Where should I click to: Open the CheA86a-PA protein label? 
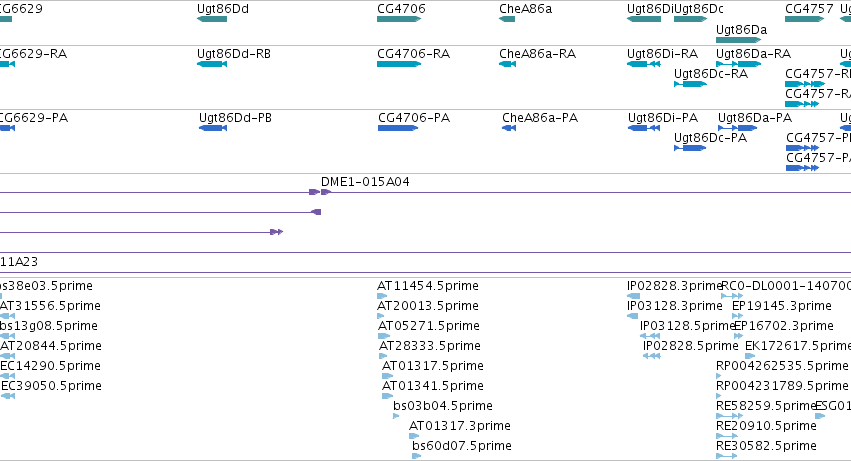coord(540,118)
